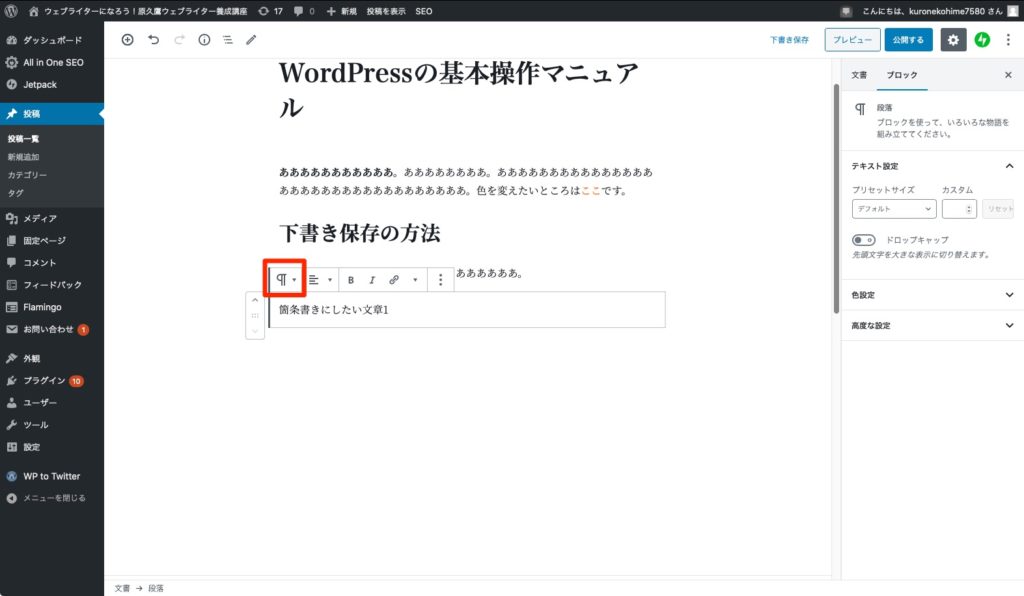Switch to the 文書 tab
The height and width of the screenshot is (596, 1024).
859,75
